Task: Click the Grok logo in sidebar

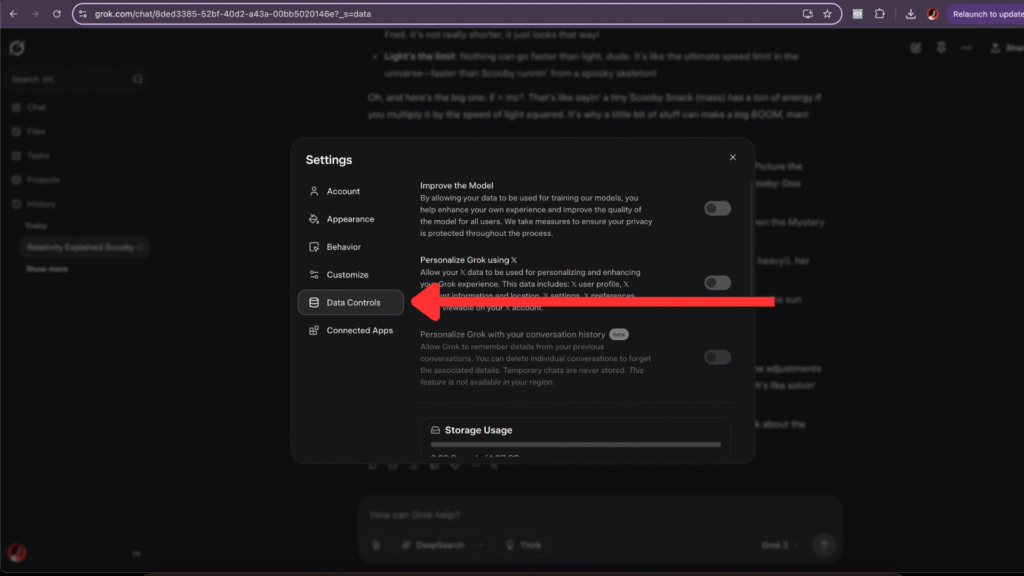Action: (17, 48)
